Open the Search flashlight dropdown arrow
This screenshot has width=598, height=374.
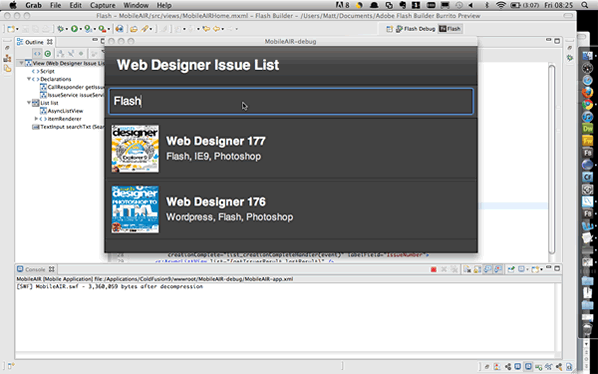[151, 29]
